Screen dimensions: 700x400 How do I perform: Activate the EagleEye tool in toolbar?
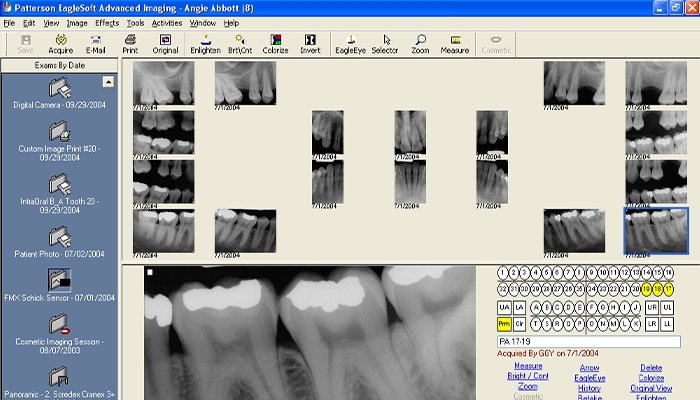tap(350, 43)
